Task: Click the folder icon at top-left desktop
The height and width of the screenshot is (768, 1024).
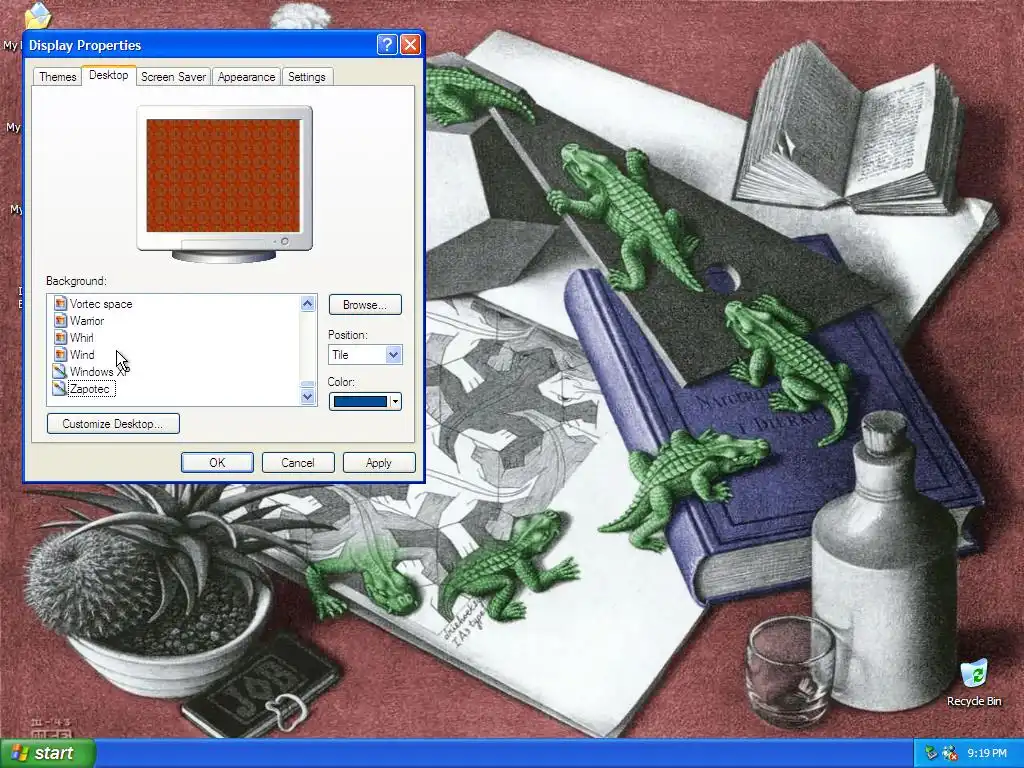Action: [x=37, y=16]
